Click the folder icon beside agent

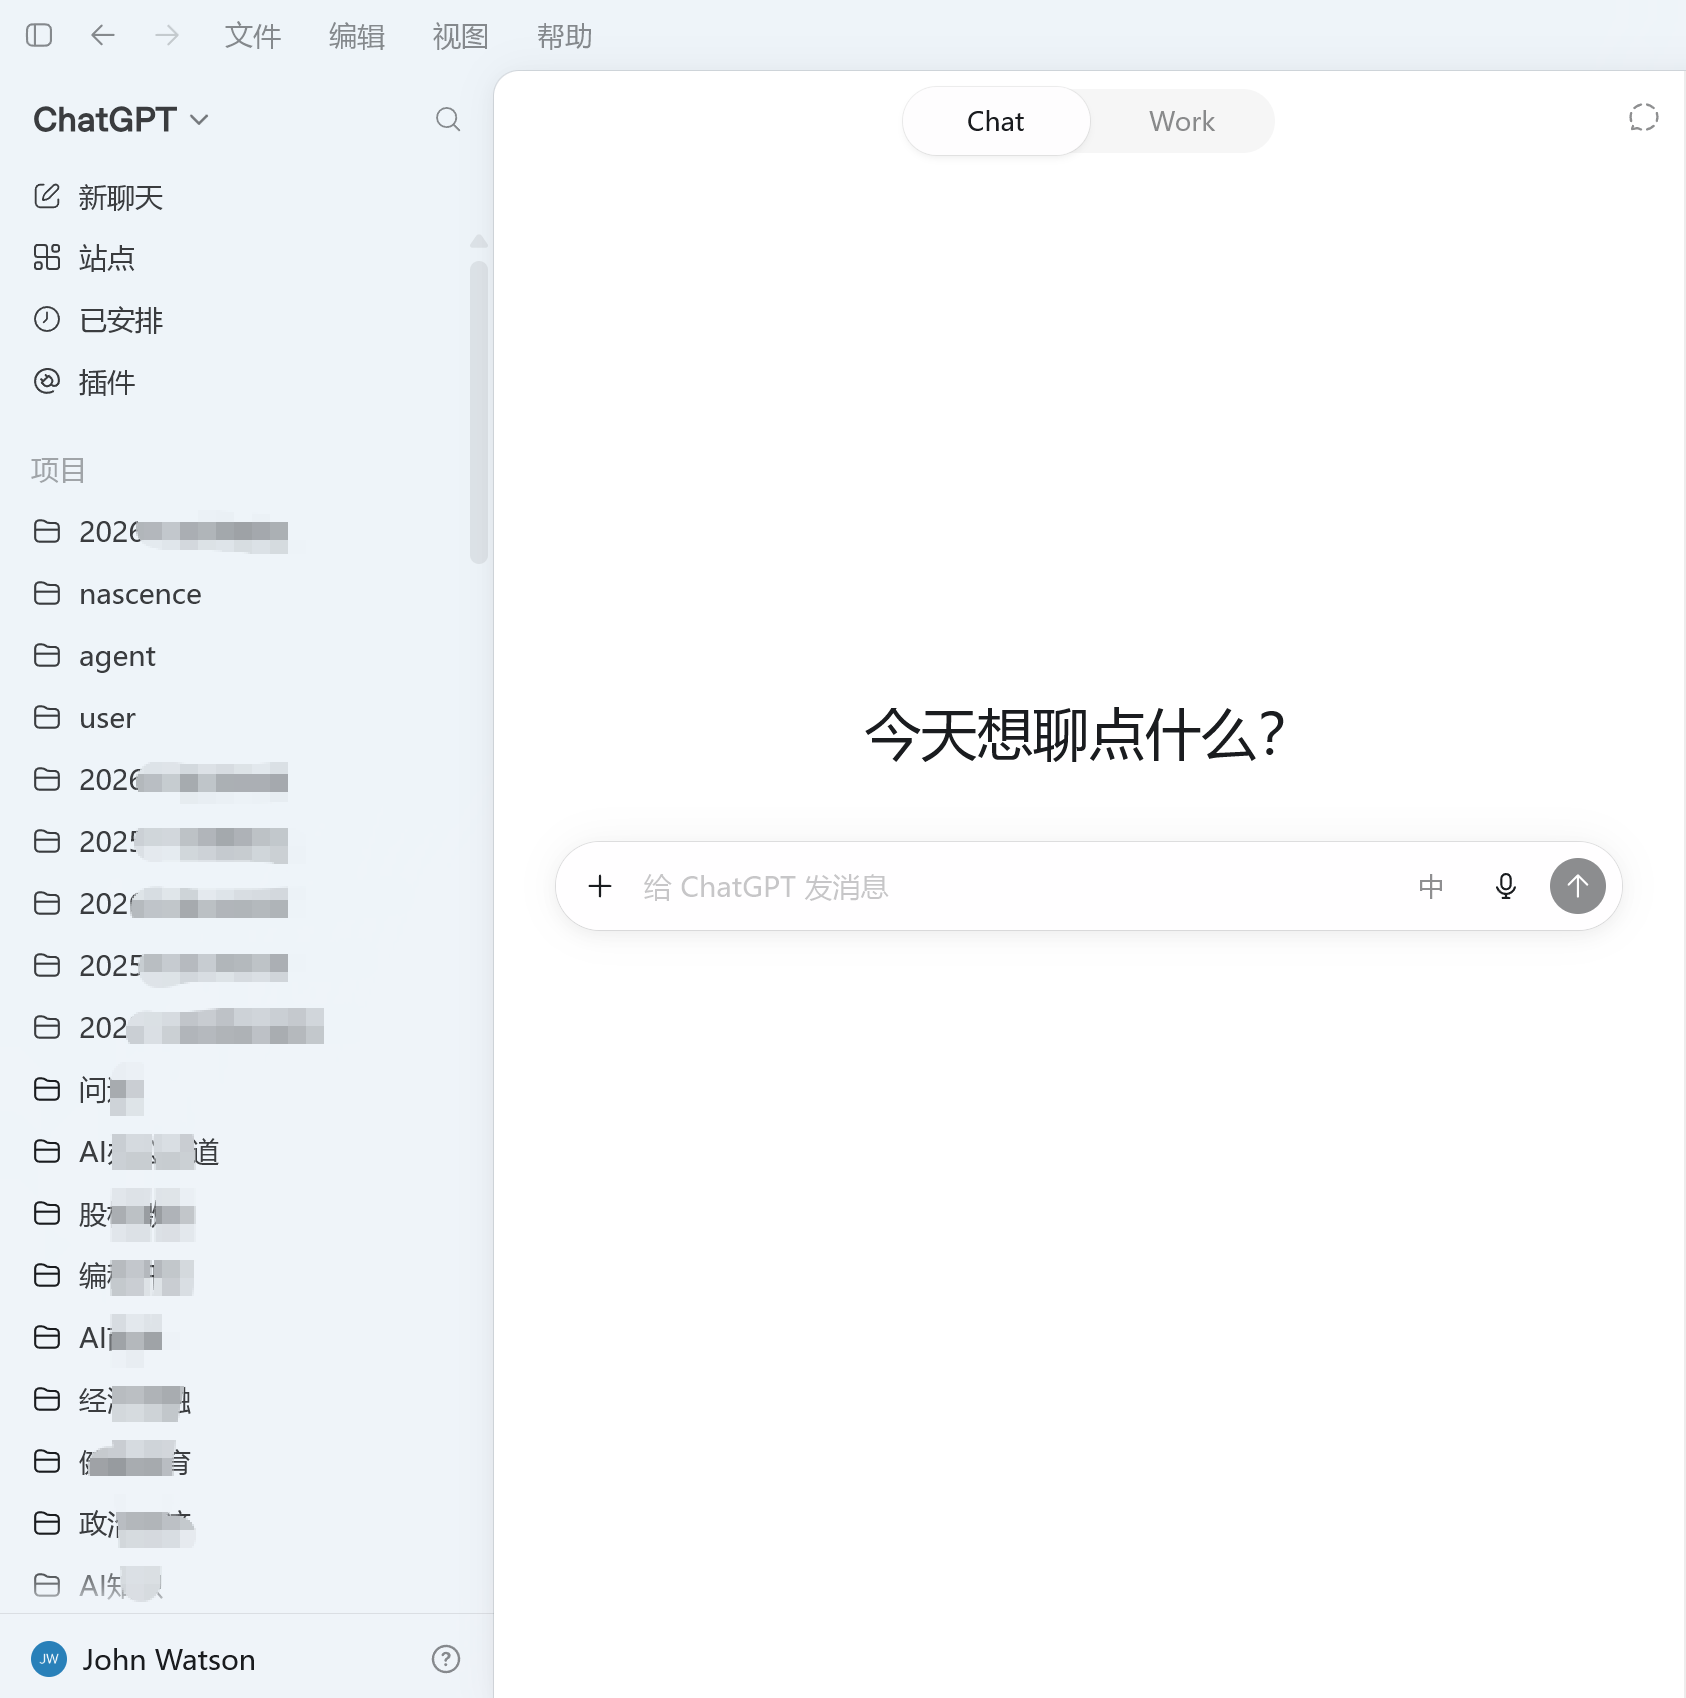(47, 656)
